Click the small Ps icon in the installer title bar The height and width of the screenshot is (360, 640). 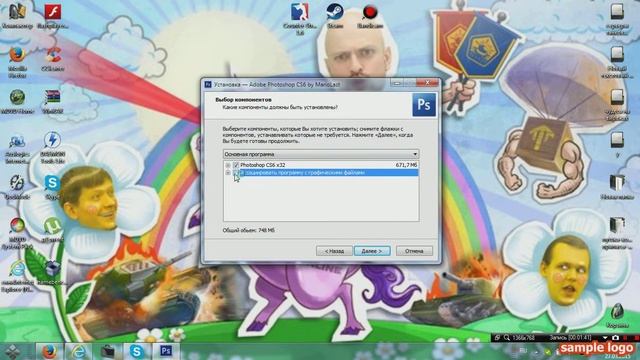point(208,84)
